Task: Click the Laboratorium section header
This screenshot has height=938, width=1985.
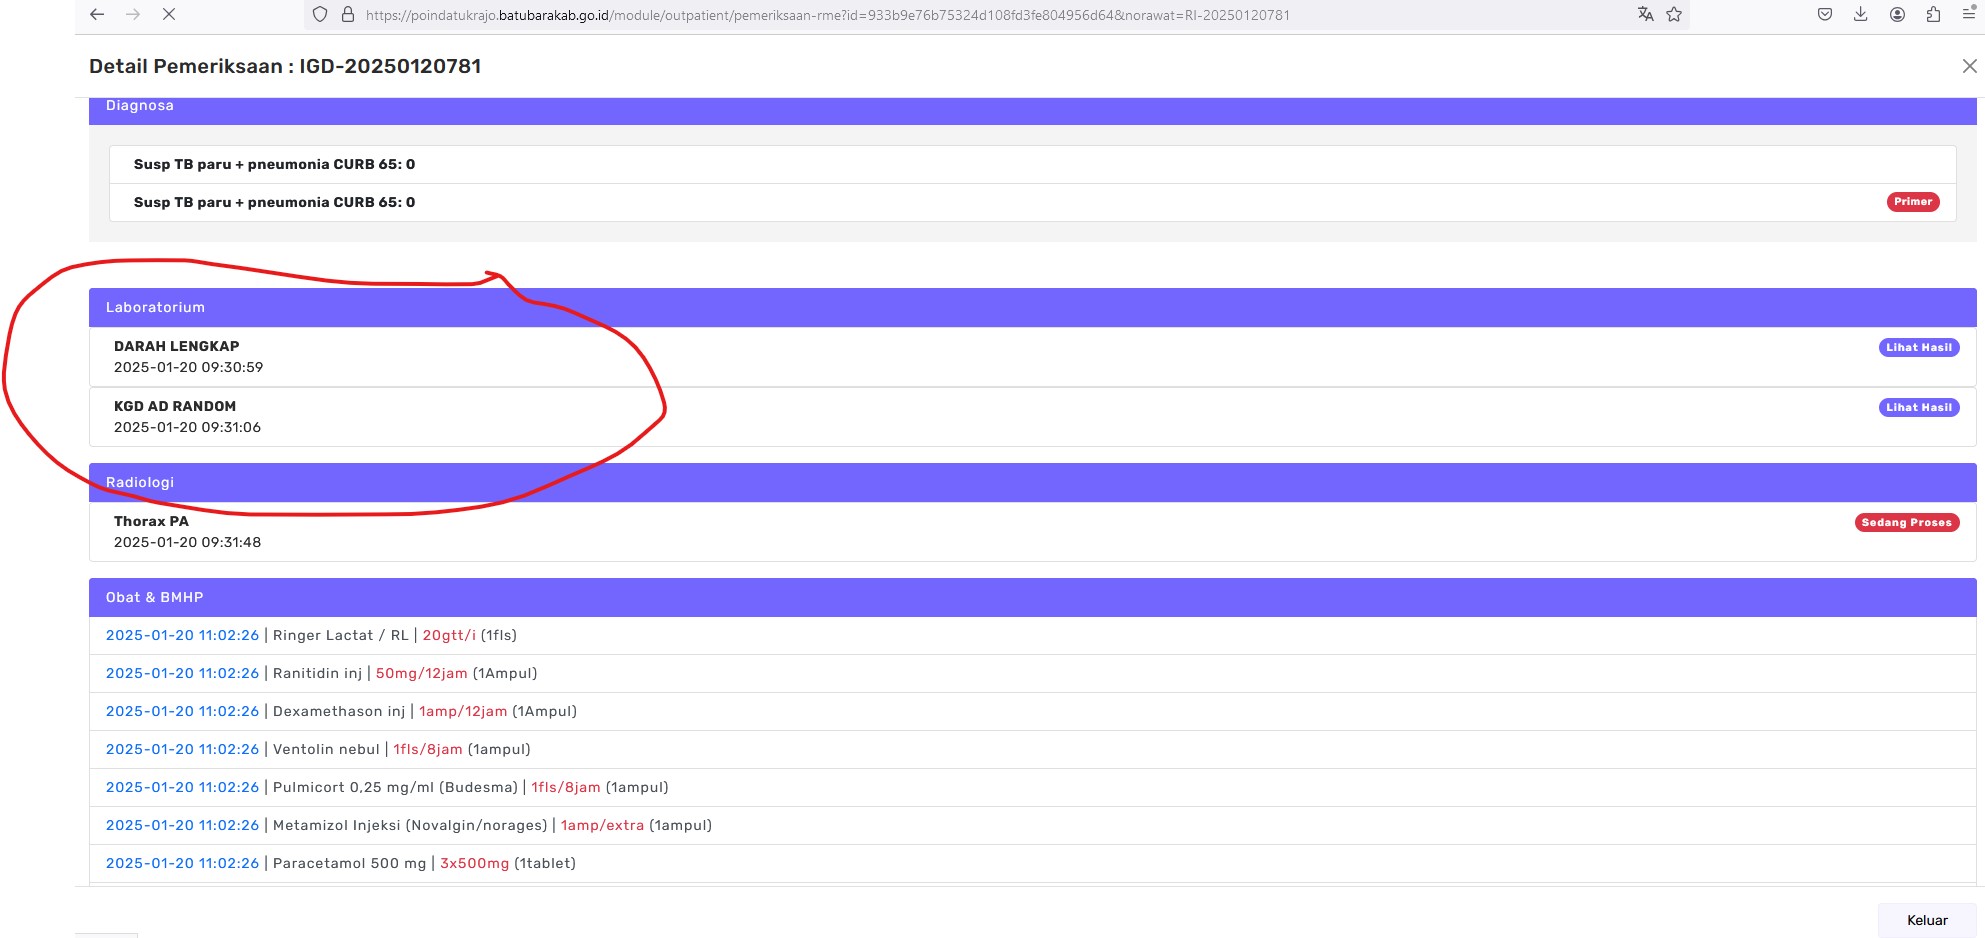Action: [x=1032, y=308]
